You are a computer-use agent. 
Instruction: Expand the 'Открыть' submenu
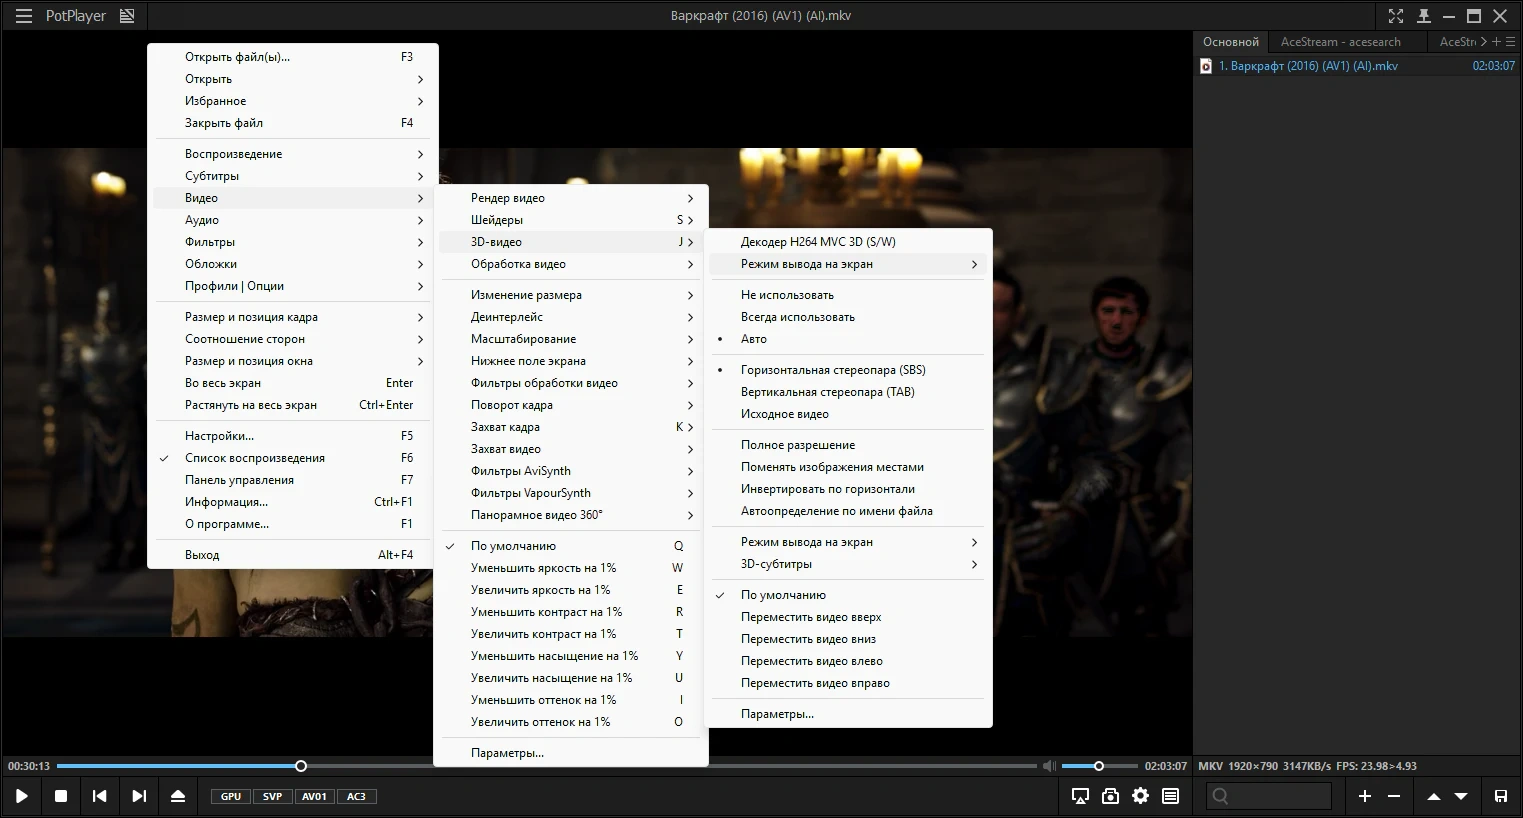292,79
